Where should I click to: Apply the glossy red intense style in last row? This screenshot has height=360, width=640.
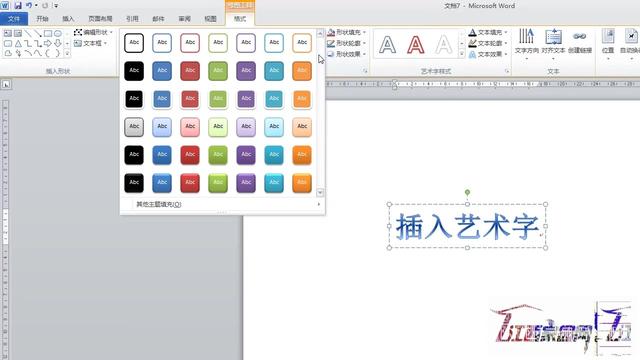[190, 183]
